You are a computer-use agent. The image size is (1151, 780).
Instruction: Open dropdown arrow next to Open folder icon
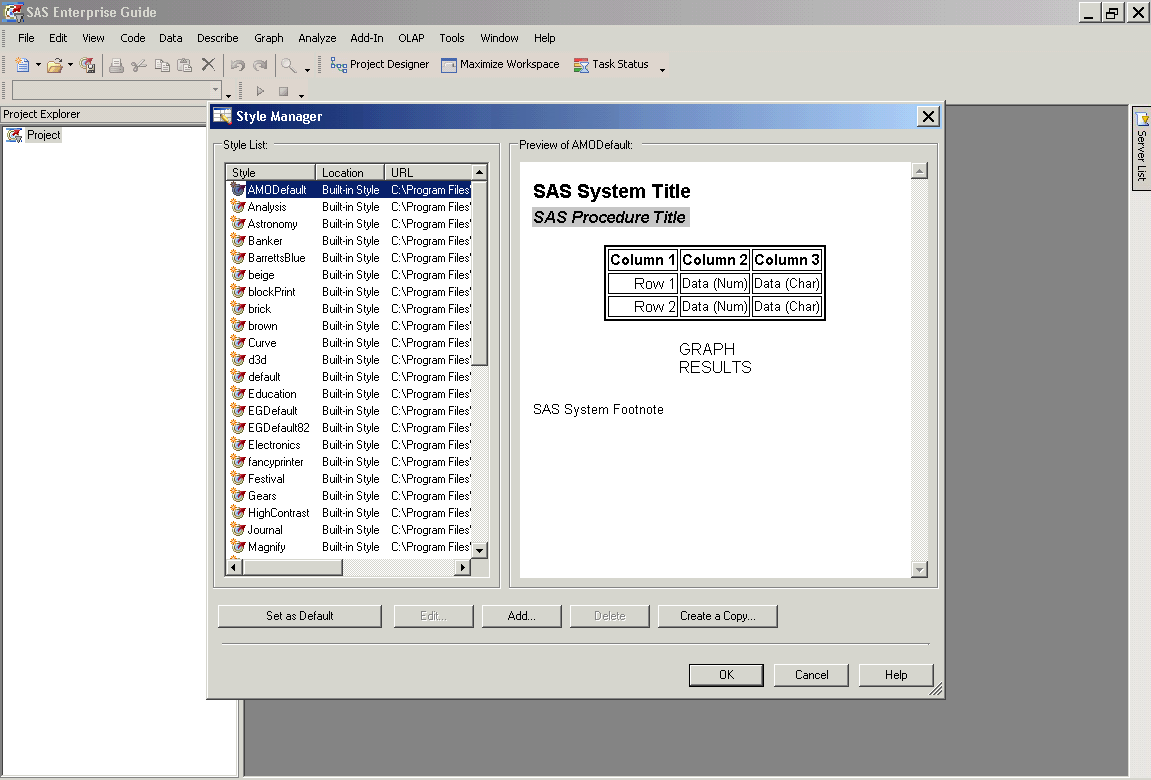(70, 65)
